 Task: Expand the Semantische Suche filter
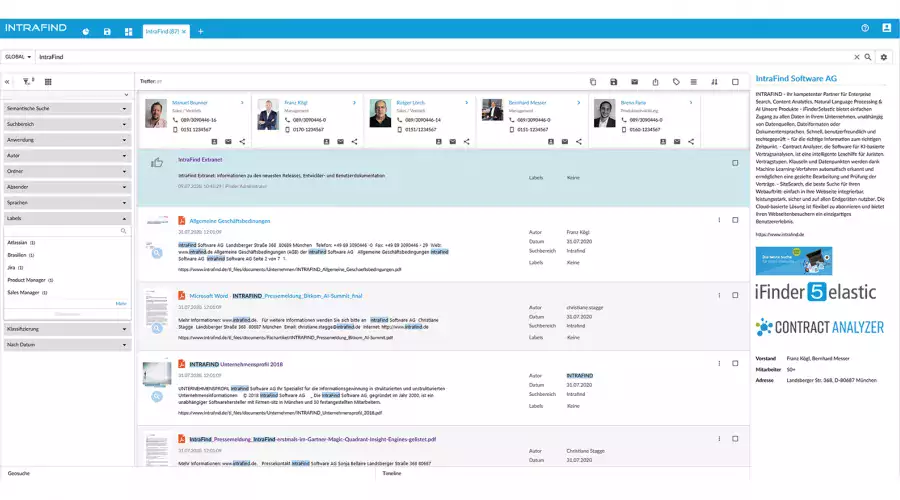click(67, 108)
